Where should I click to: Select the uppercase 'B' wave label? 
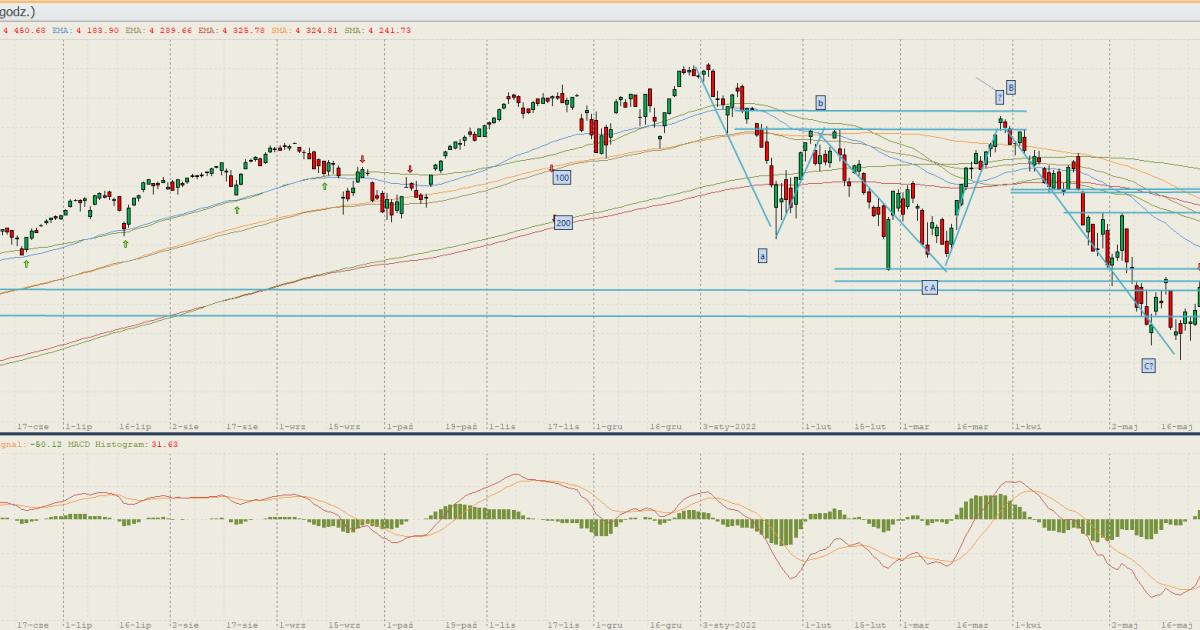1011,87
